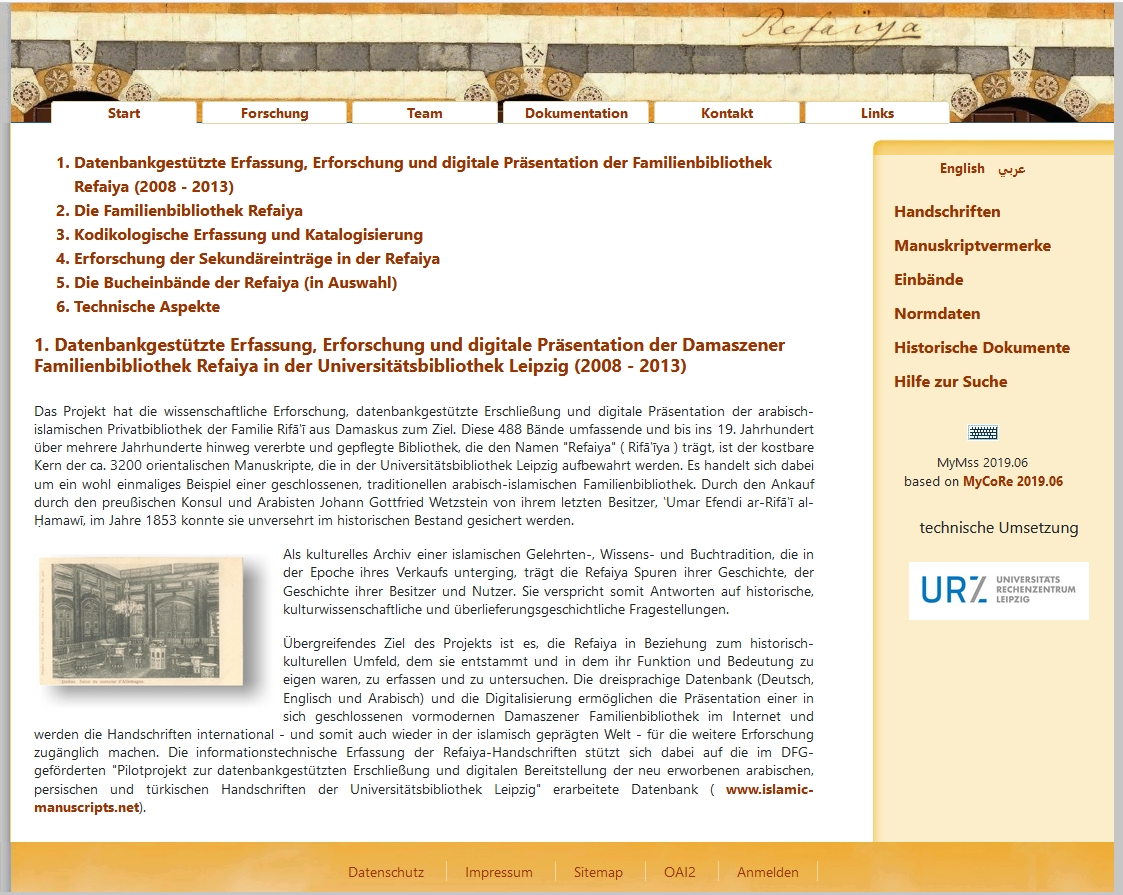Viewport: 1123px width, 895px height.
Task: Switch site language to English
Action: (x=961, y=168)
